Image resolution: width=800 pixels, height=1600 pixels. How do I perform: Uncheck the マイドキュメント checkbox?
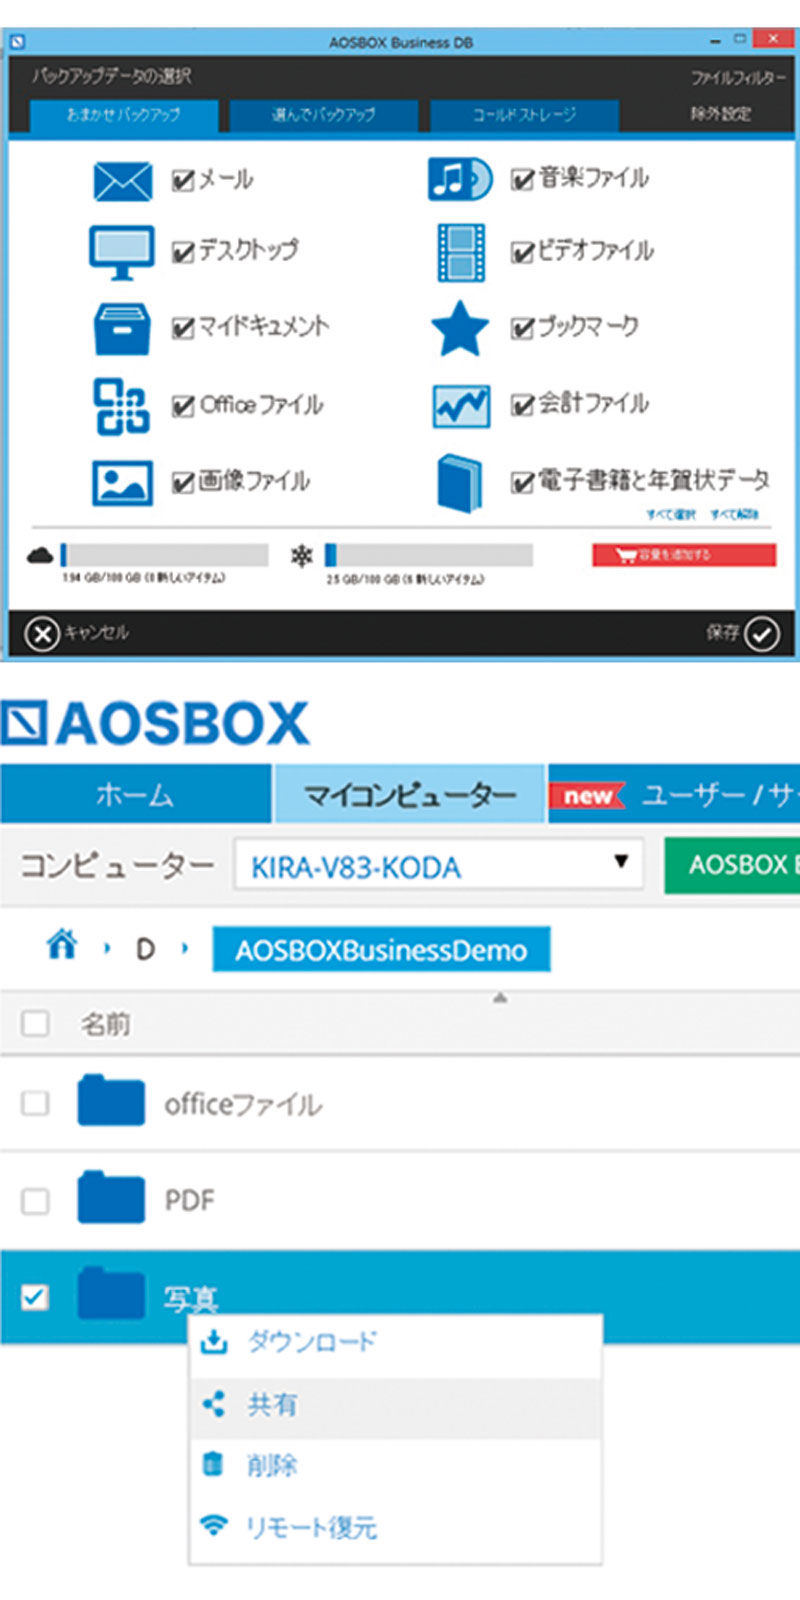tap(183, 328)
